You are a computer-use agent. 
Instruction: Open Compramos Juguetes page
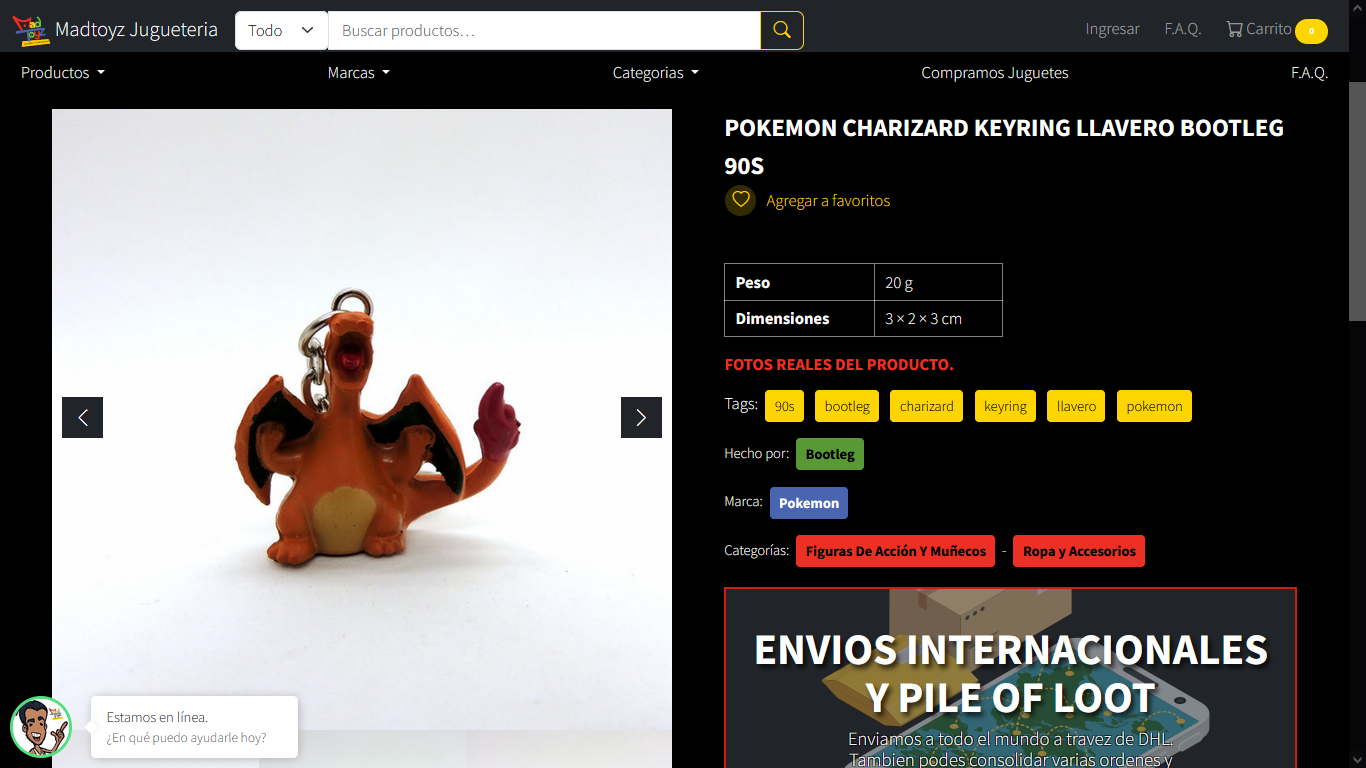[x=995, y=73]
